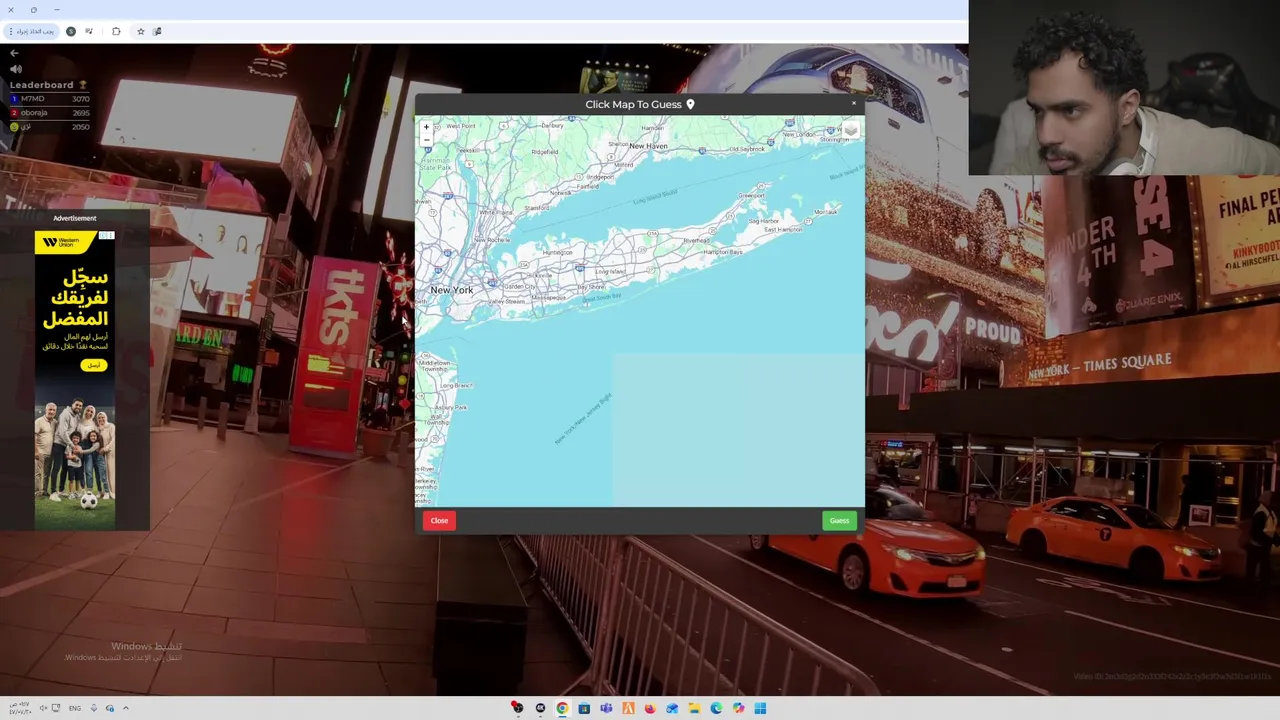
Task: Zoom in on the guess map
Action: click(426, 127)
